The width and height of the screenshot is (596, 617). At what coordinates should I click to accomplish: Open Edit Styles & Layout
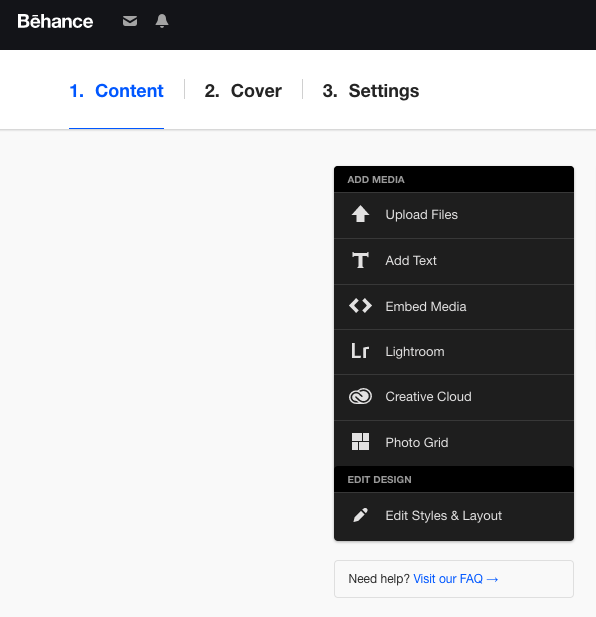[x=454, y=516]
